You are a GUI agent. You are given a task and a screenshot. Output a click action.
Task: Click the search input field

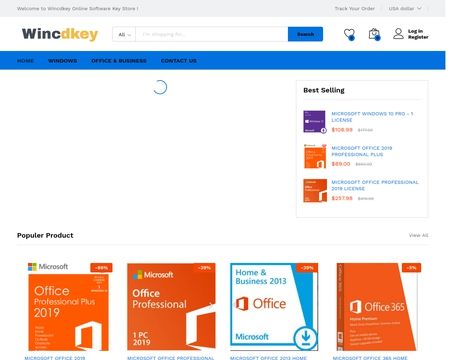[212, 34]
